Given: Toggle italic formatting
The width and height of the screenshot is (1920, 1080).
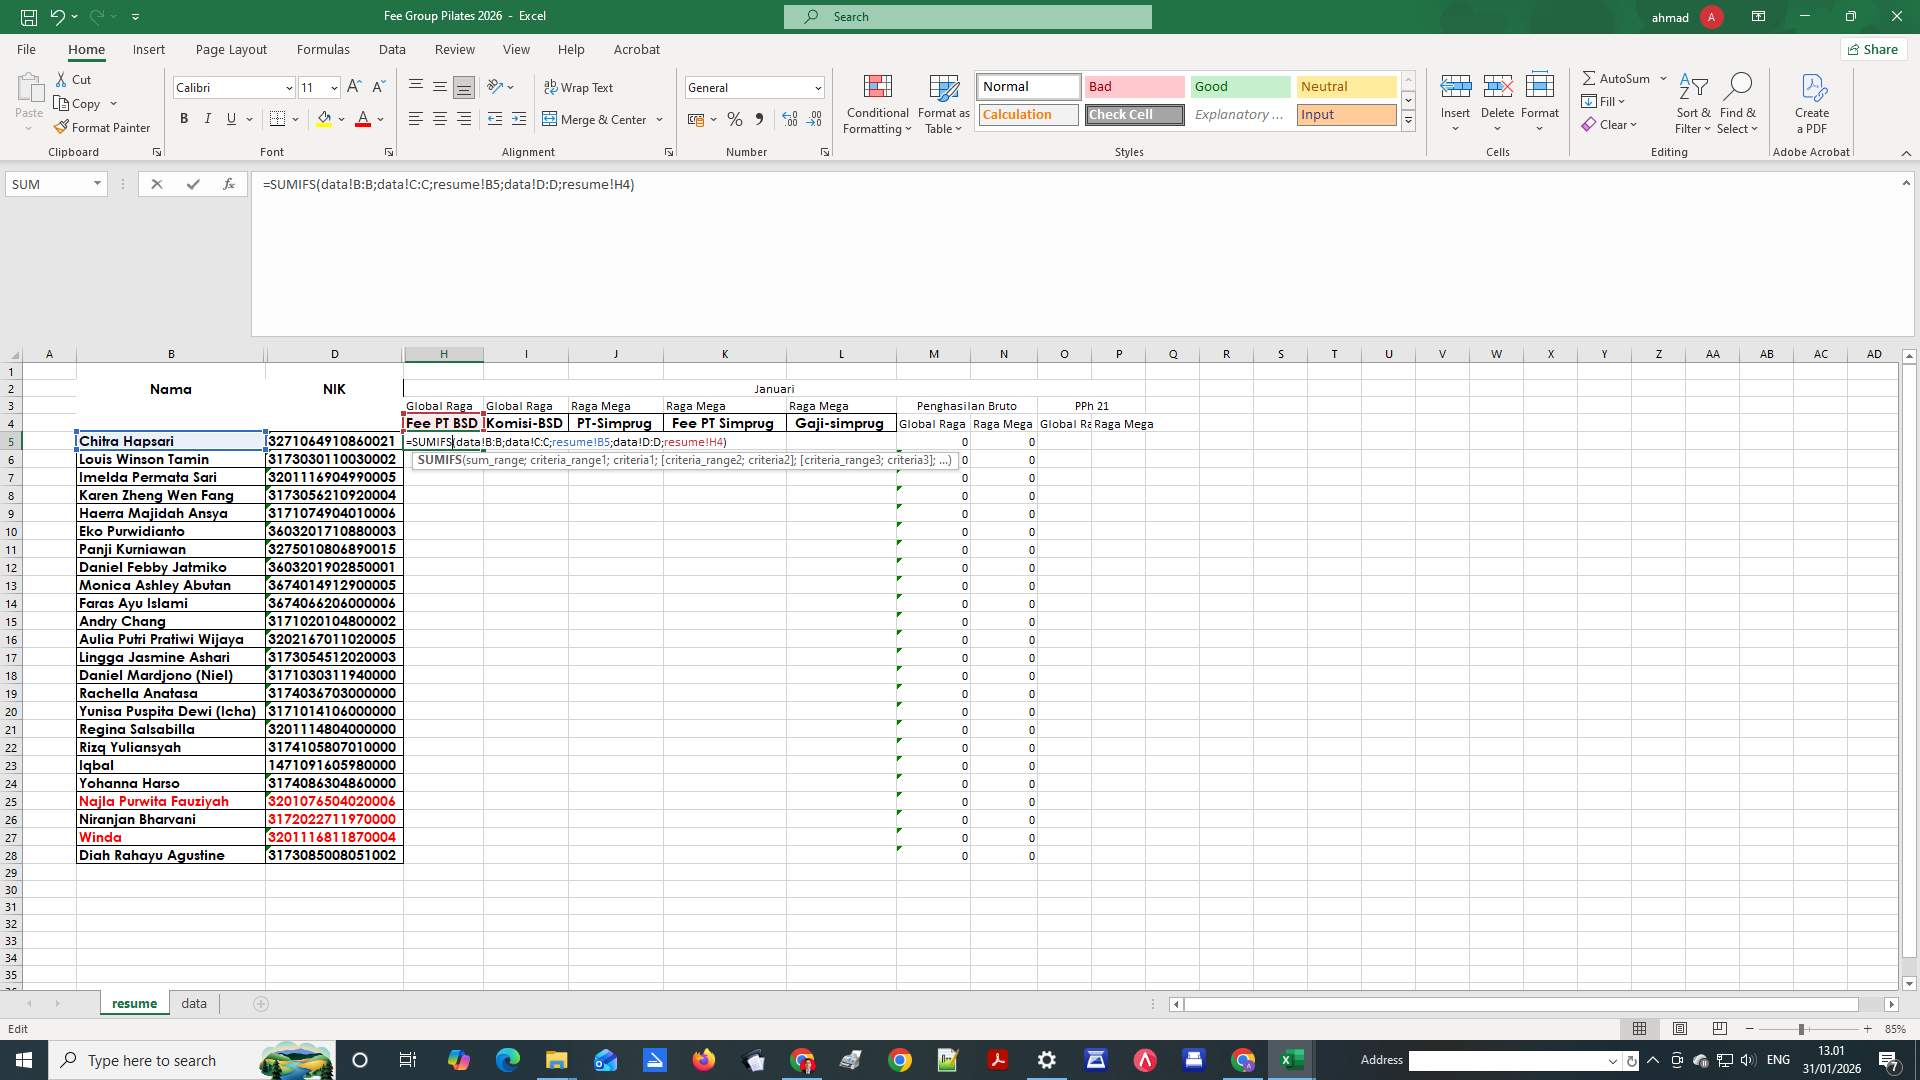Looking at the screenshot, I should coord(207,118).
